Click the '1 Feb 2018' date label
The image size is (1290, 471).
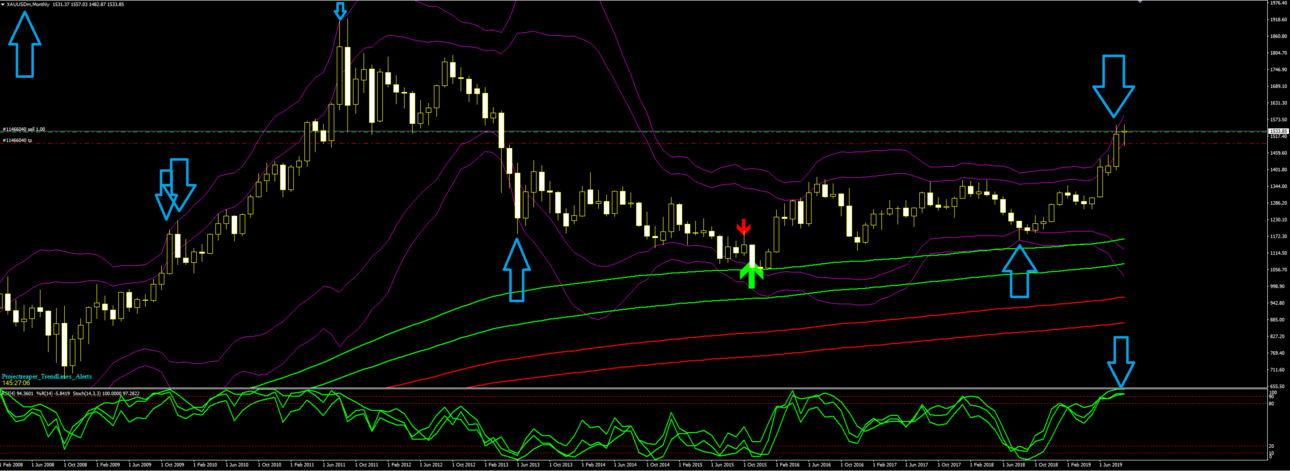(984, 464)
